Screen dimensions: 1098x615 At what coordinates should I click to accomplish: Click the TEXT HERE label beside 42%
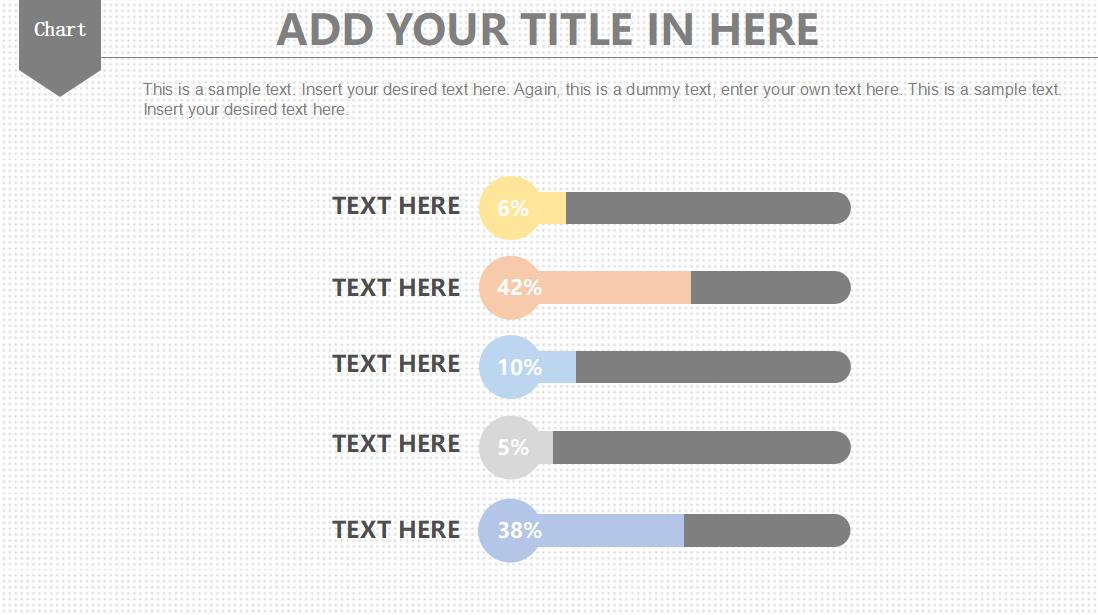click(x=396, y=288)
